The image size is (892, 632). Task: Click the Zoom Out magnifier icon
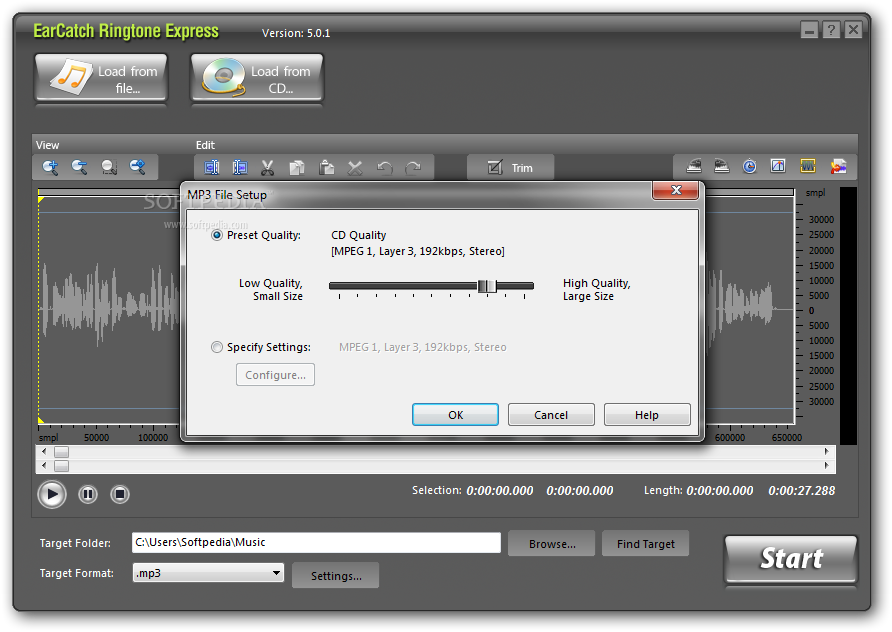tap(79, 167)
